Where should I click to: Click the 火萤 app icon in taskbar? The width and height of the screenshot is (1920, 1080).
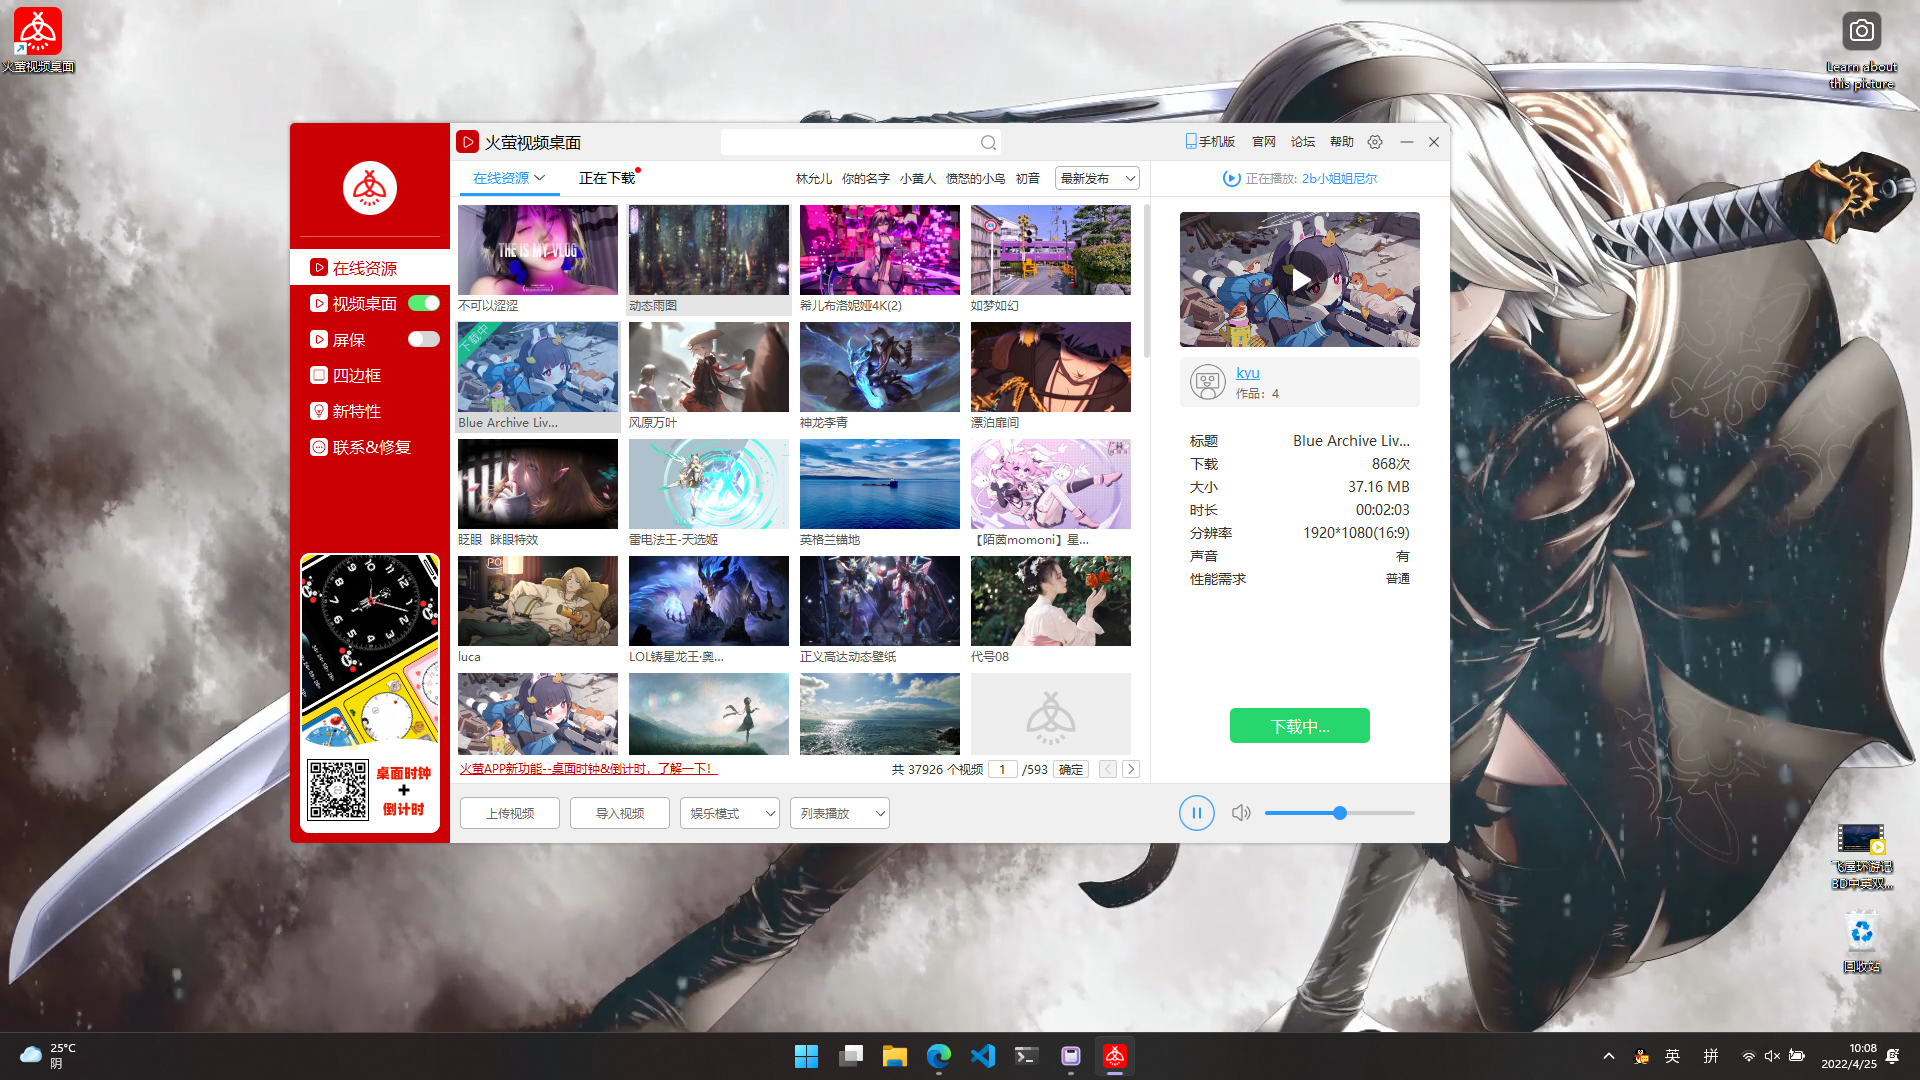(1114, 1056)
